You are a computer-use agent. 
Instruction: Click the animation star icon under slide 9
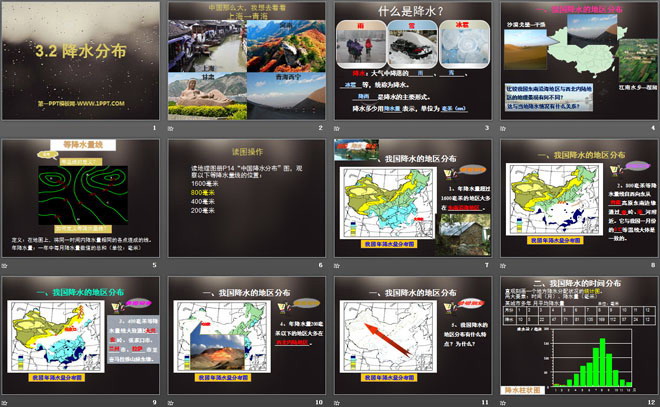pos(4,403)
